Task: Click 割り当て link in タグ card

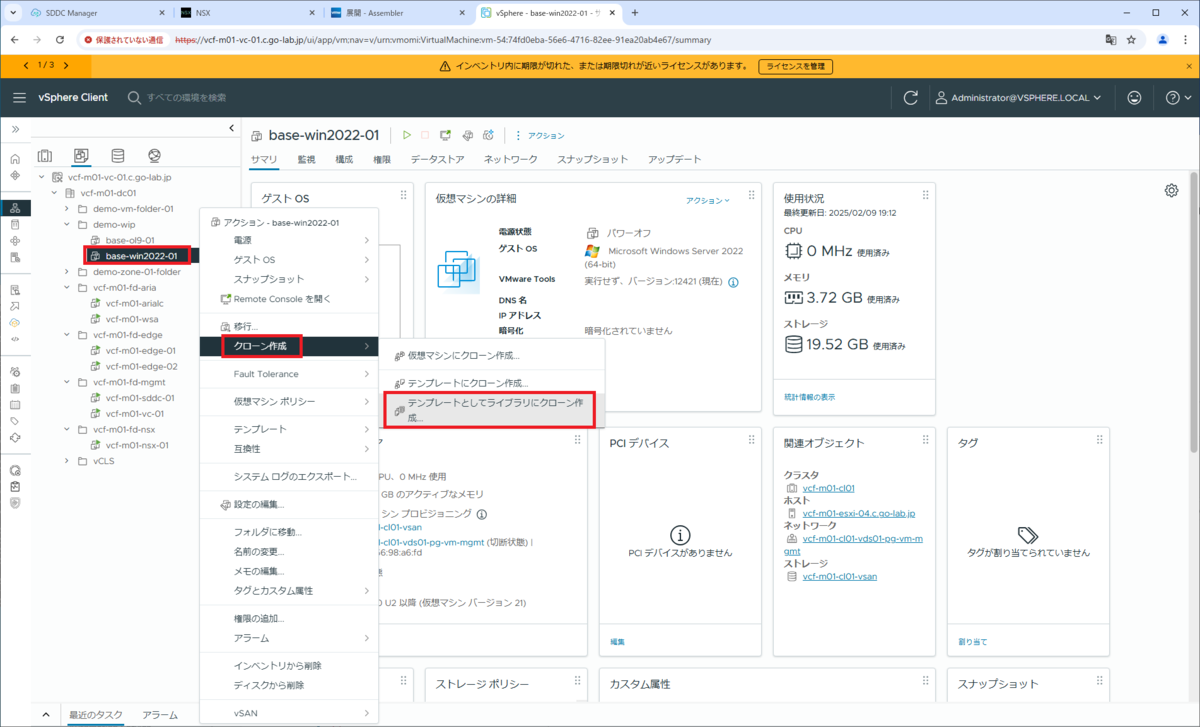Action: [972, 641]
